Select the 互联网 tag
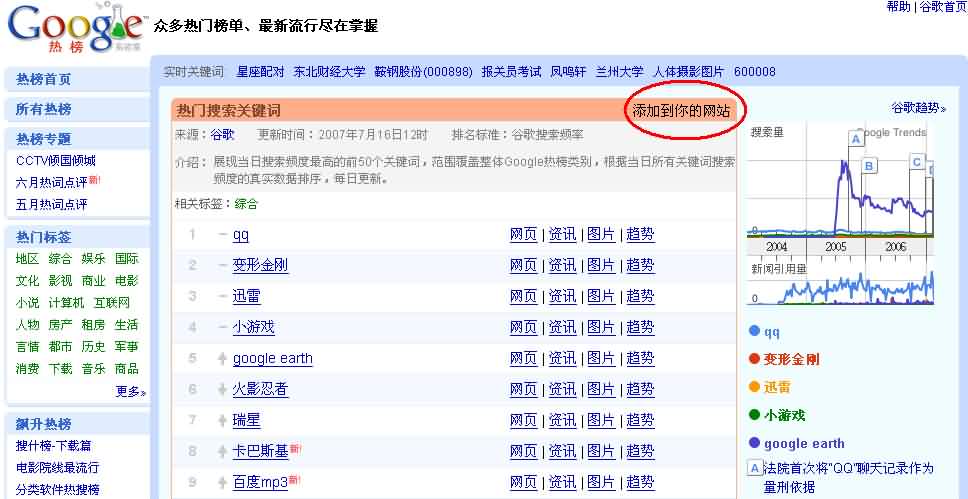968x499 pixels. [x=112, y=303]
